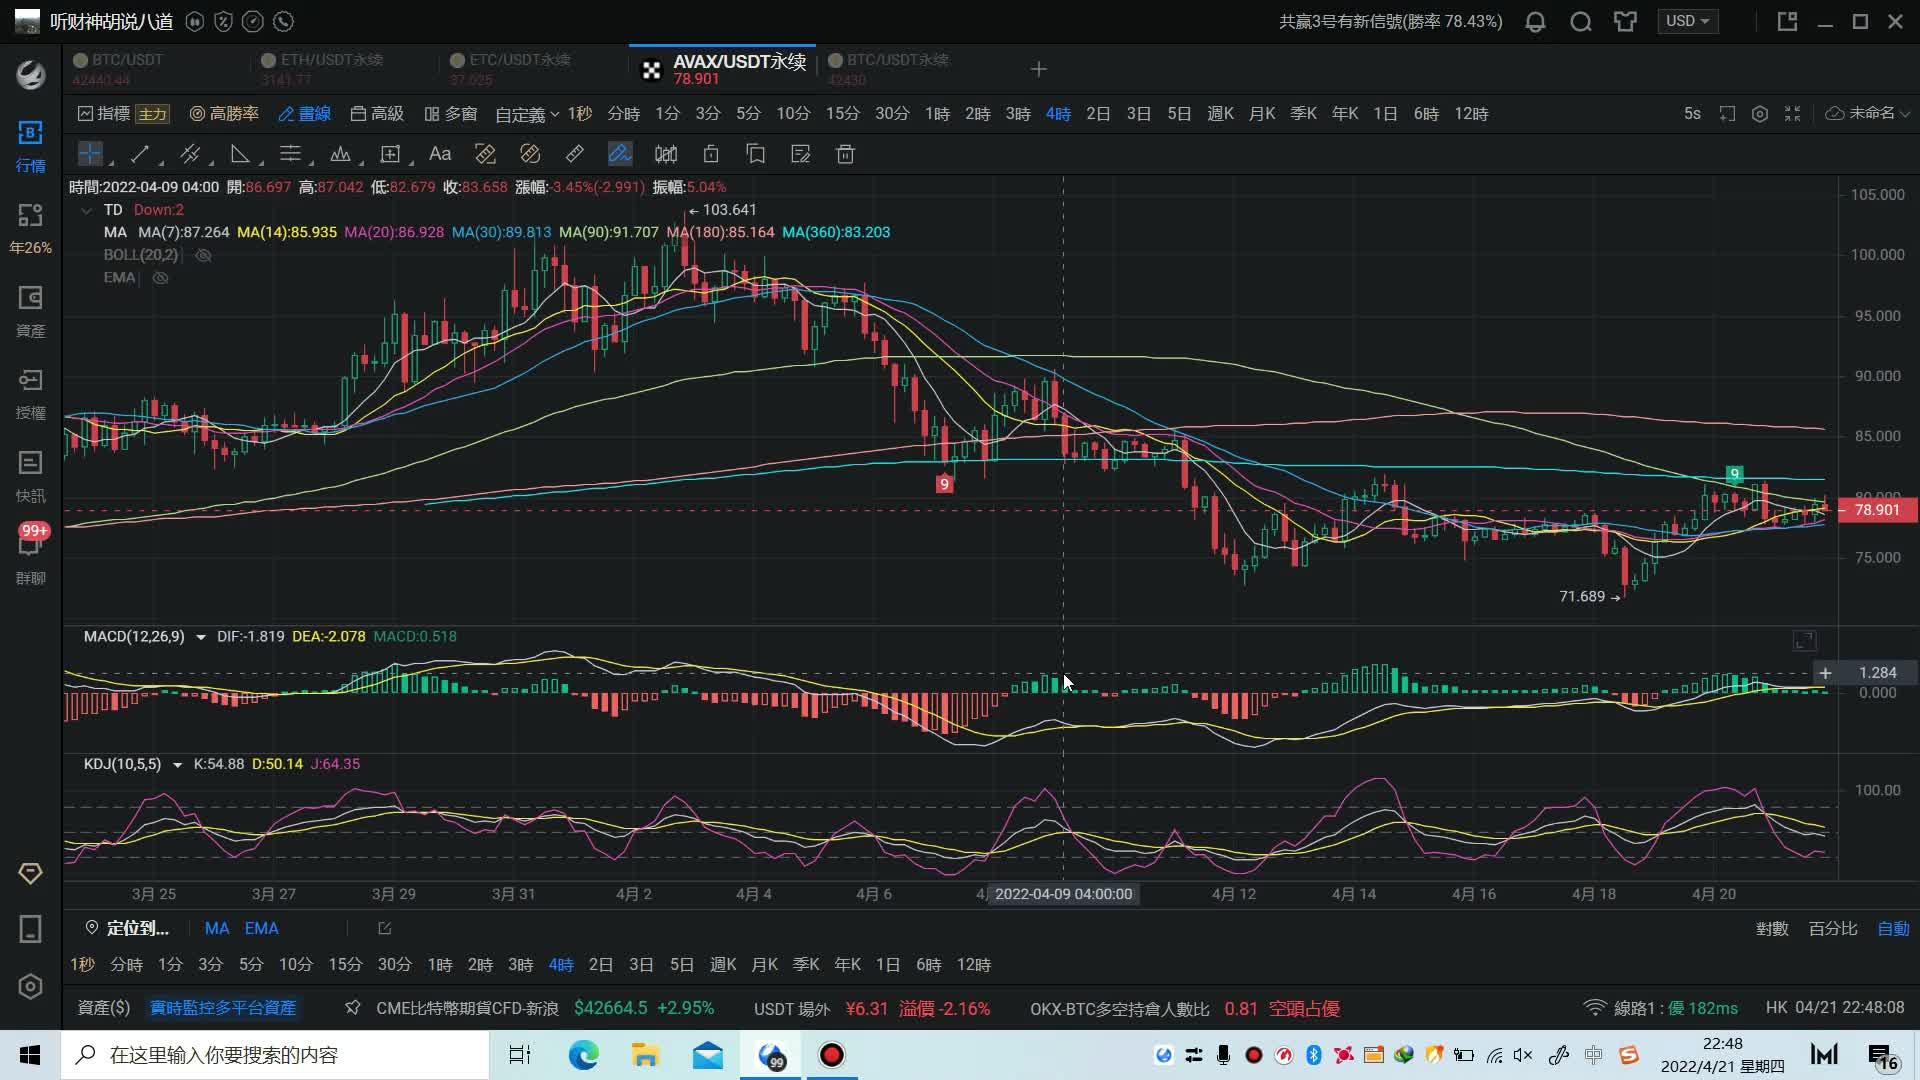
Task: Click the diamond VIP icon in sidebar
Action: [30, 874]
